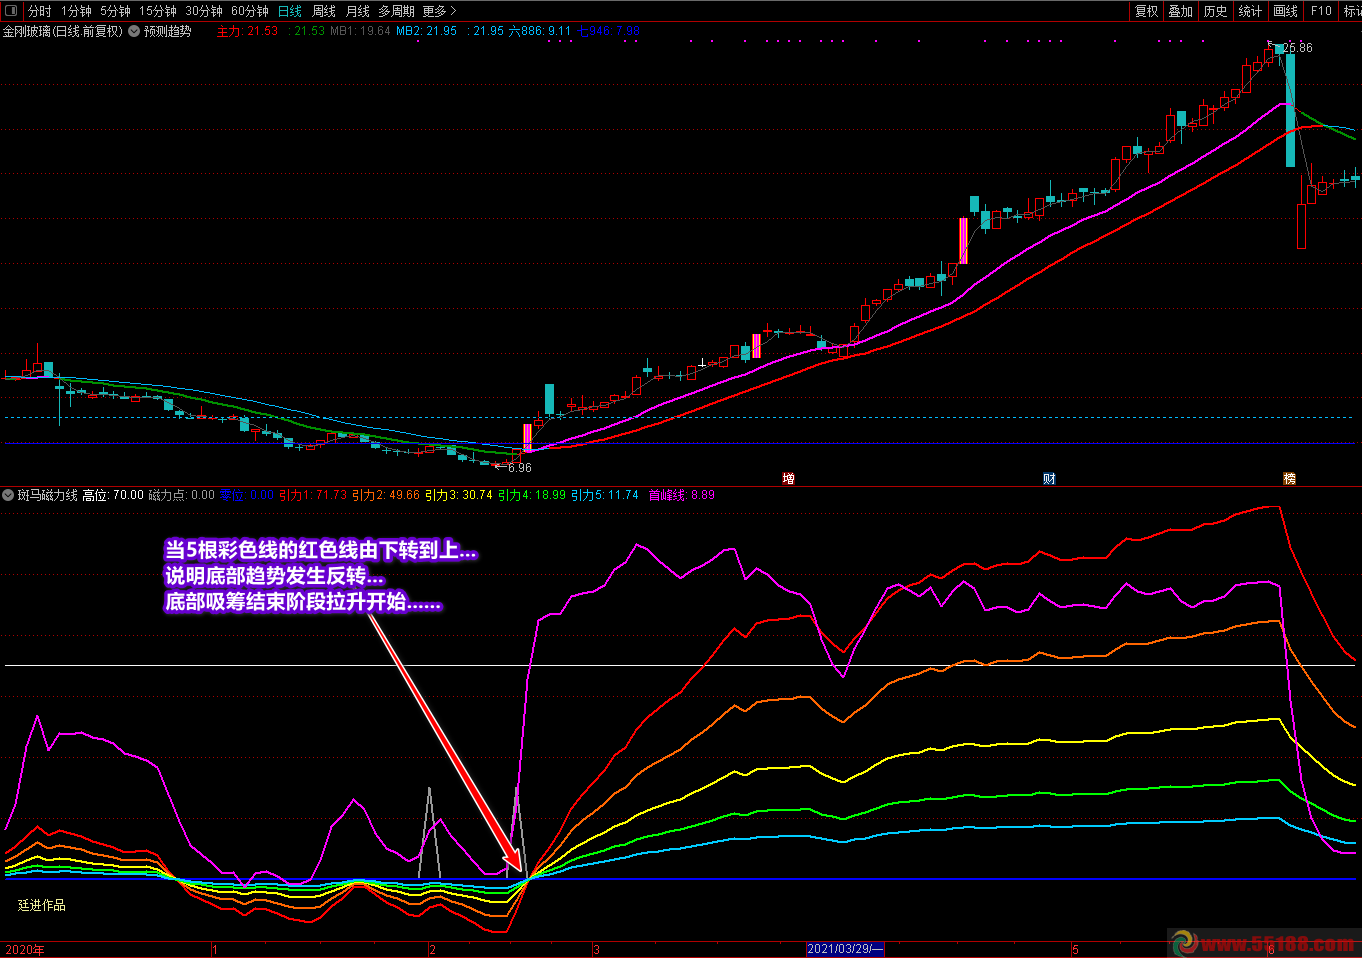Click the 历史 button
1362x958 pixels.
(x=1215, y=11)
